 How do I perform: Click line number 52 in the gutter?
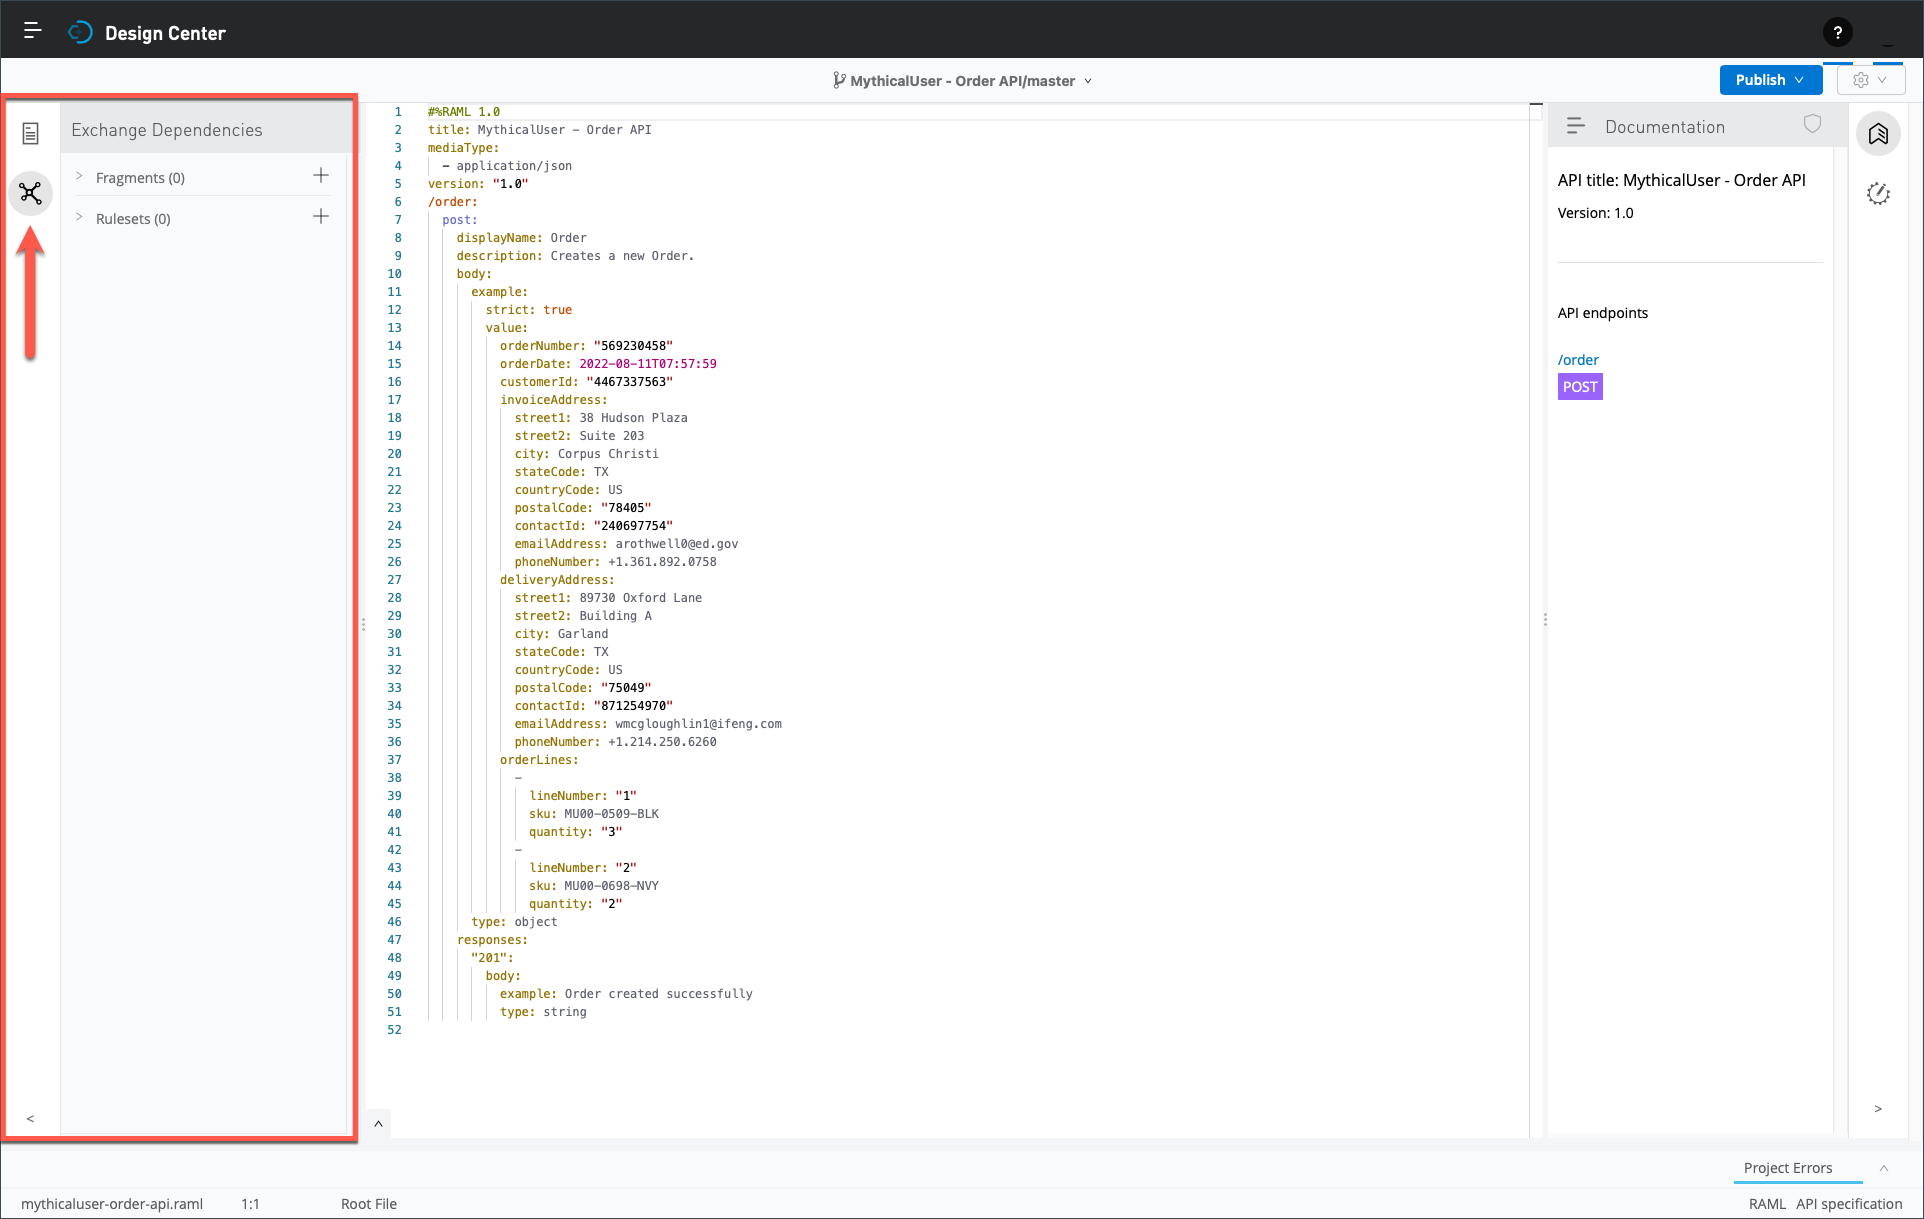[395, 1030]
